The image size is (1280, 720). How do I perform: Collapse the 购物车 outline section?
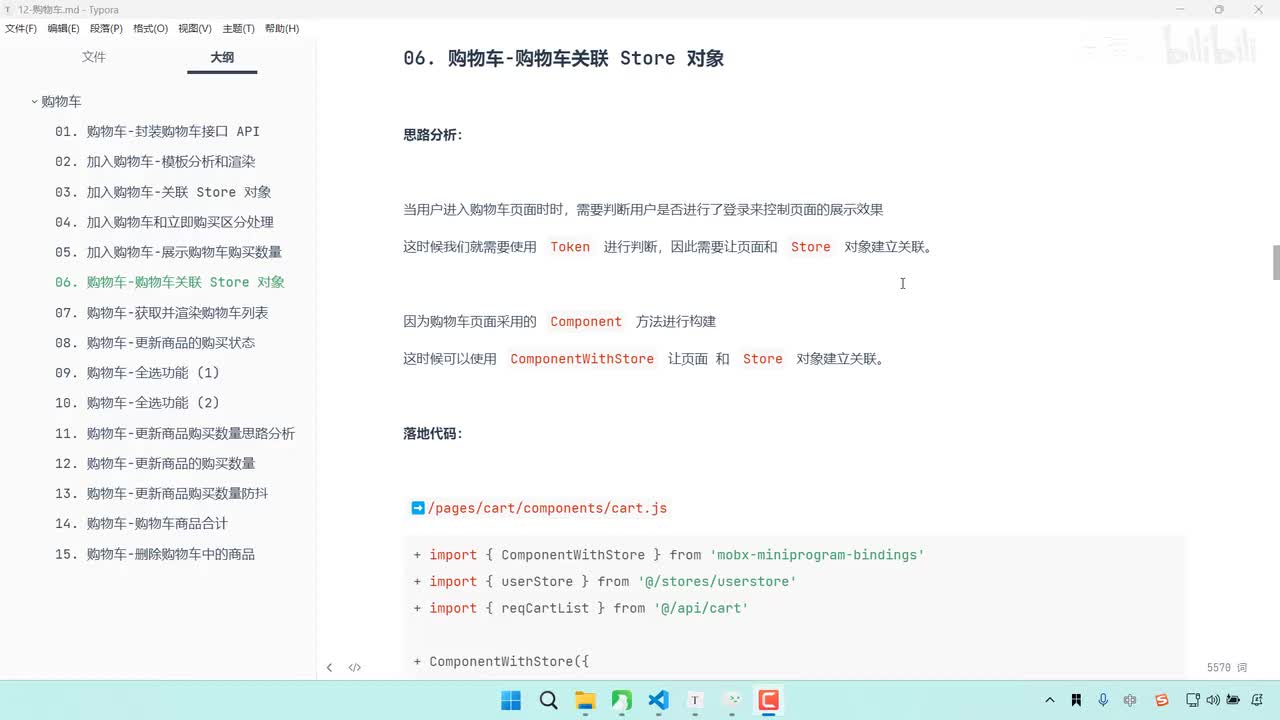(34, 102)
